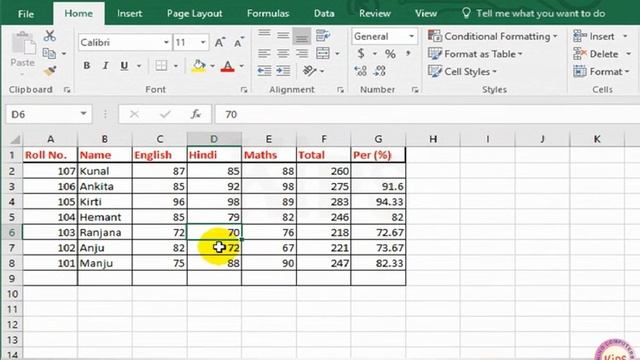
Task: Open Conditional Formatting menu
Action: [x=493, y=36]
